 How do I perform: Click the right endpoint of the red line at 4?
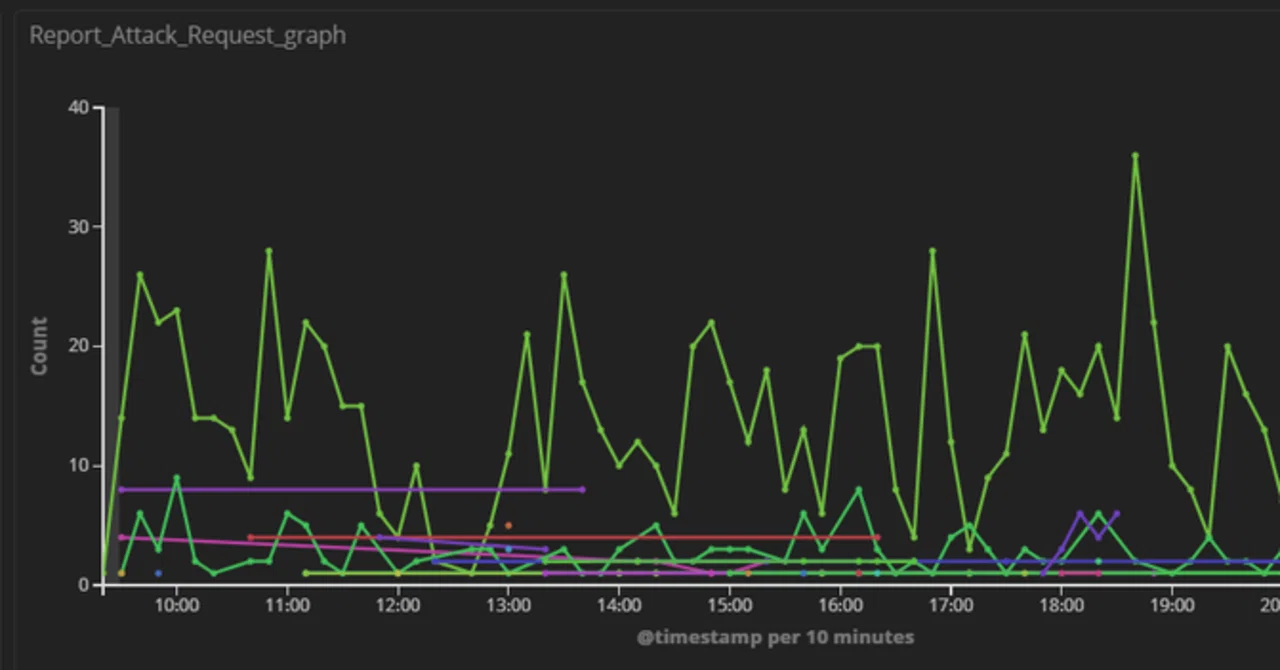point(877,538)
